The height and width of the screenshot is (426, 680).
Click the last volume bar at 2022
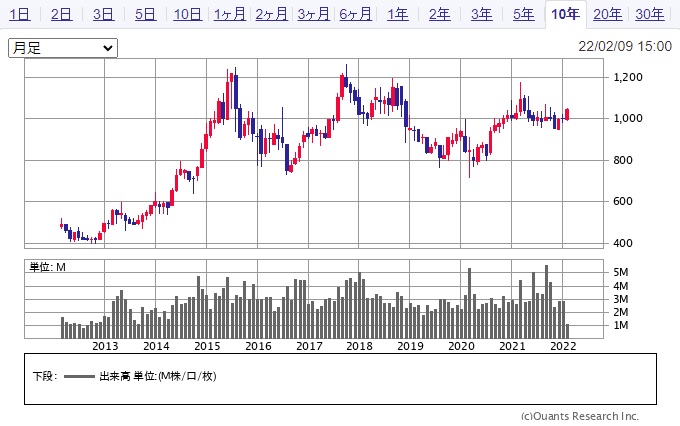567,331
